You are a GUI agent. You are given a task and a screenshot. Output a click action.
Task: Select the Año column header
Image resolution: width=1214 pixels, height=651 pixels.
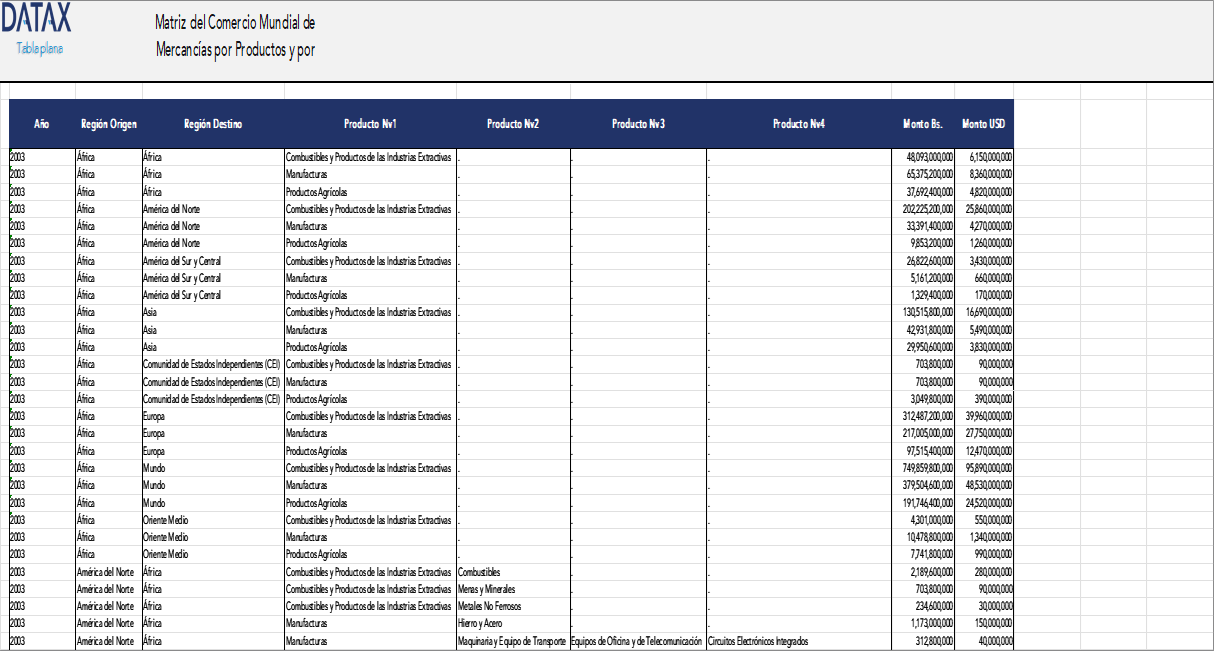(42, 124)
